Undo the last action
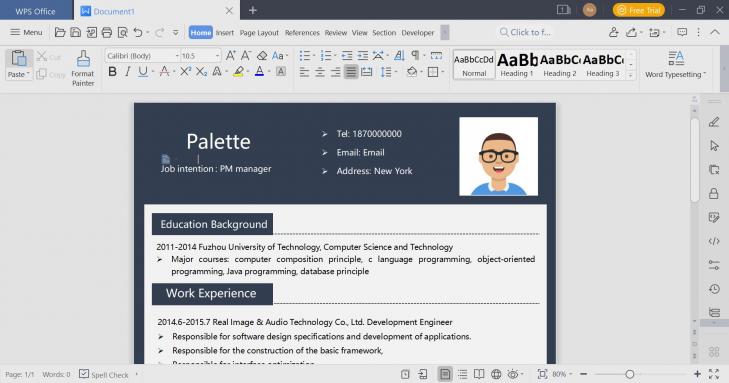Screen dimensions: 729x383 tap(138, 33)
